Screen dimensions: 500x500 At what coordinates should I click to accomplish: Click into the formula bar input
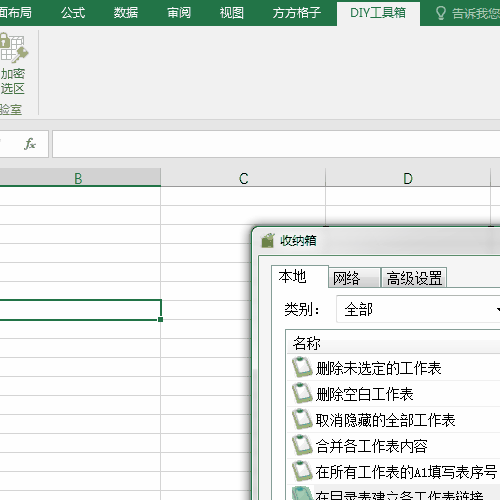tap(276, 144)
